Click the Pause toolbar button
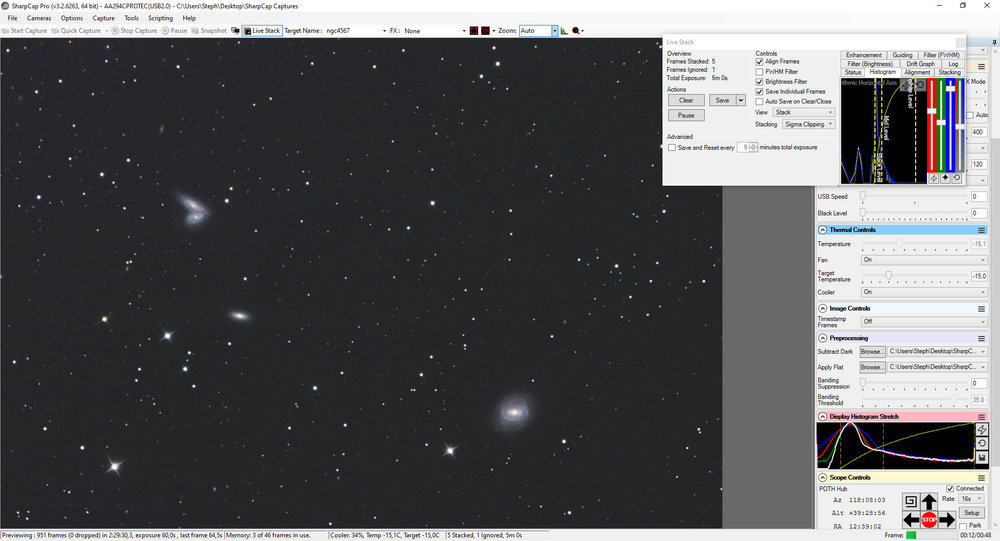Viewport: 1000px width, 541px height. 174,31
